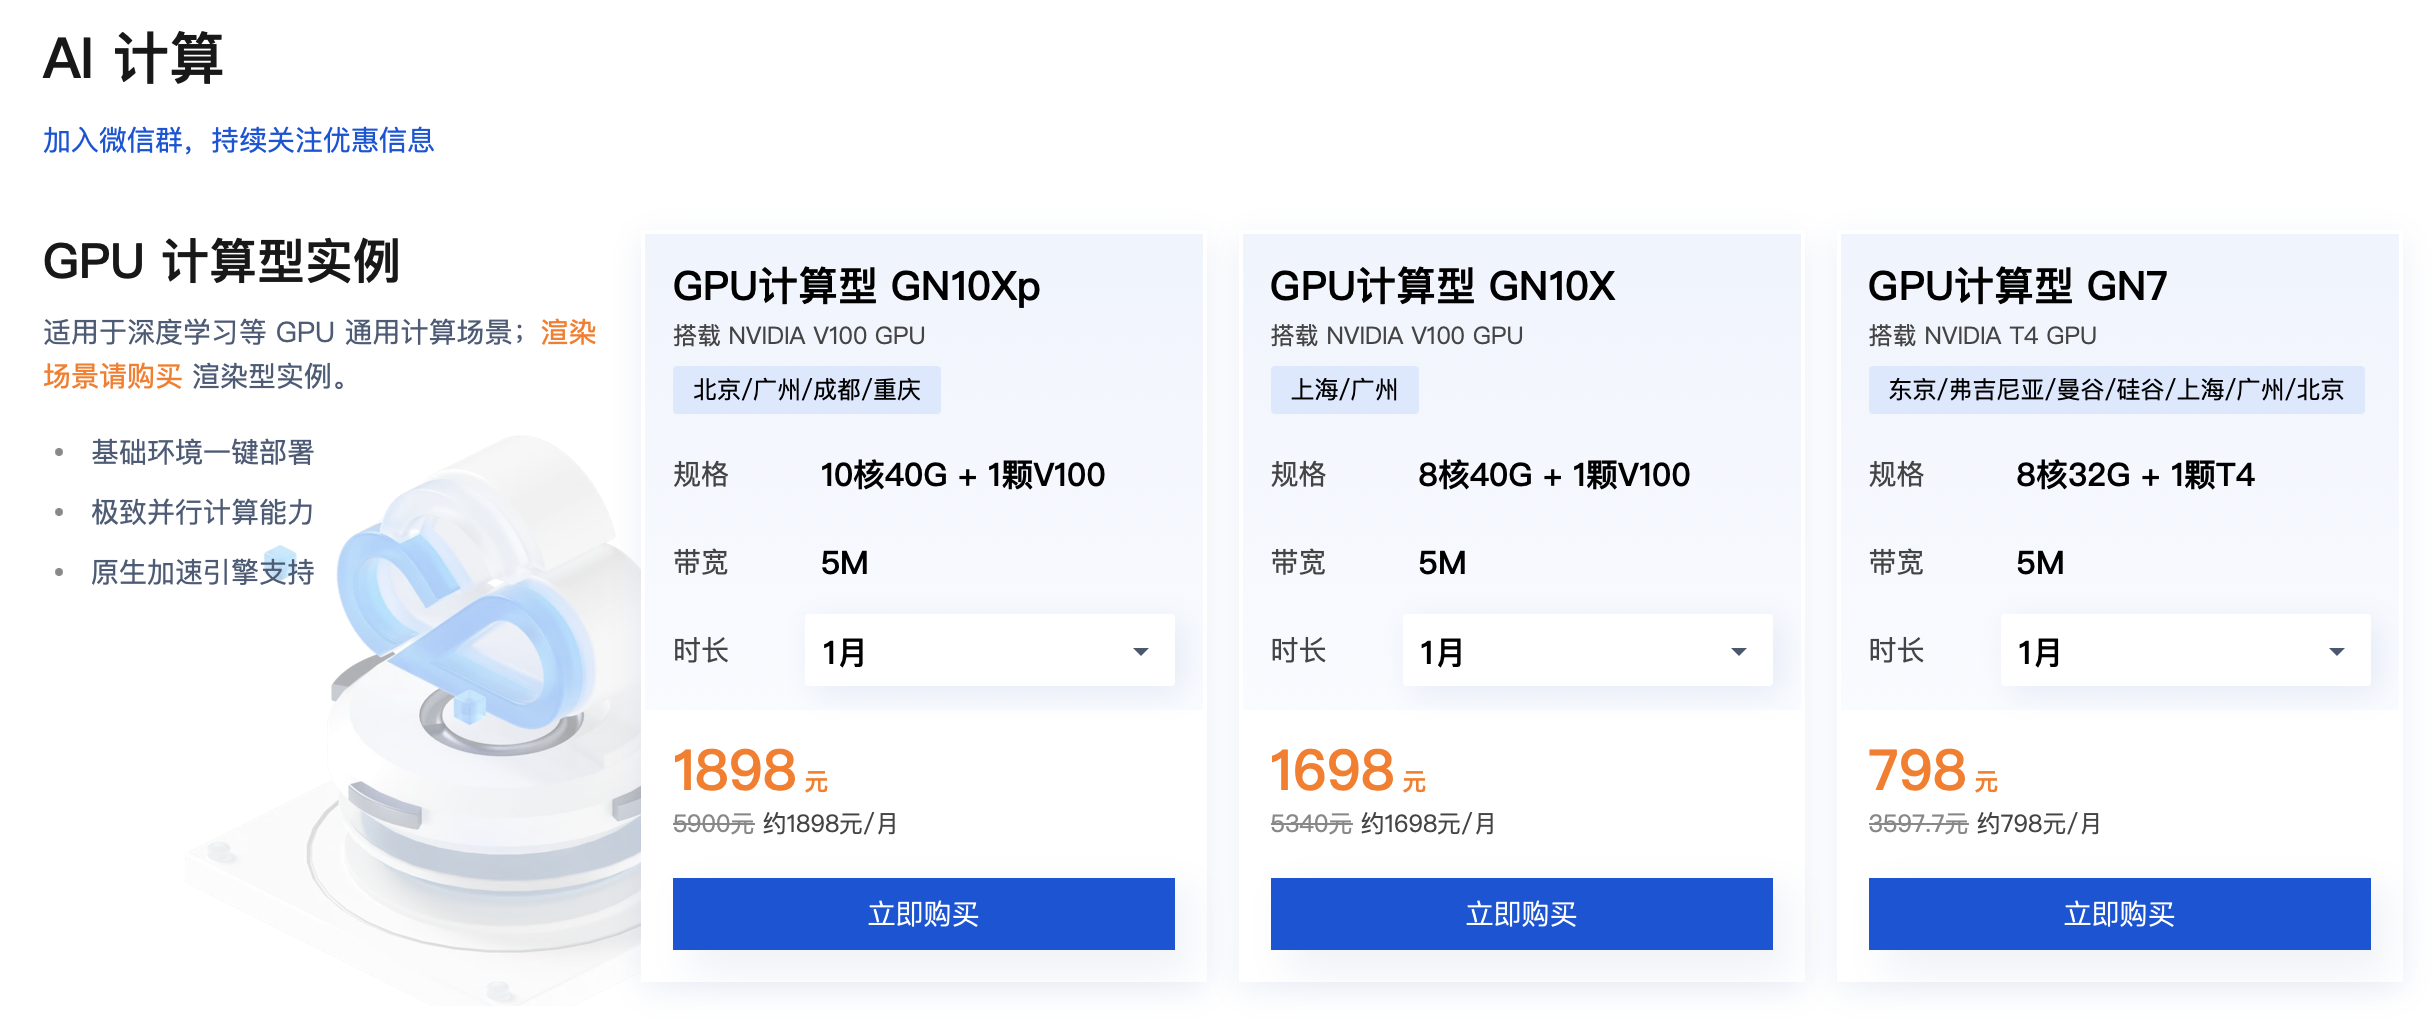Open the GN10Xp duration dropdown

click(x=989, y=651)
